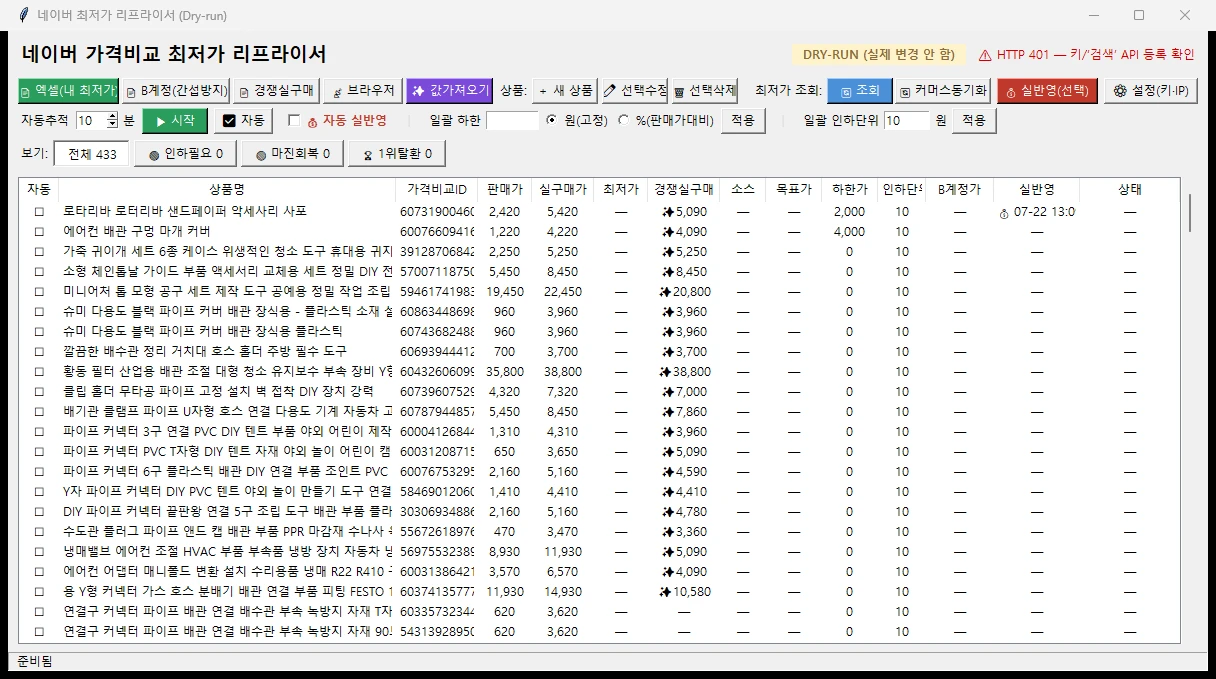1216x679 pixels.
Task: Click the red 실반영(선택) button
Action: point(1047,90)
